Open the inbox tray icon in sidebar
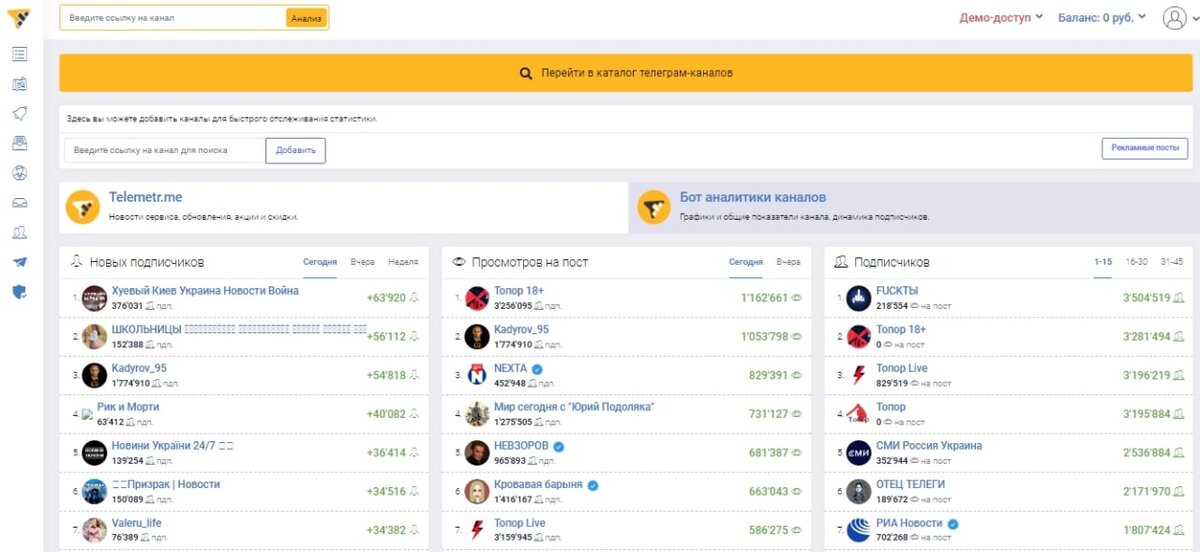This screenshot has width=1200, height=552. 20,202
